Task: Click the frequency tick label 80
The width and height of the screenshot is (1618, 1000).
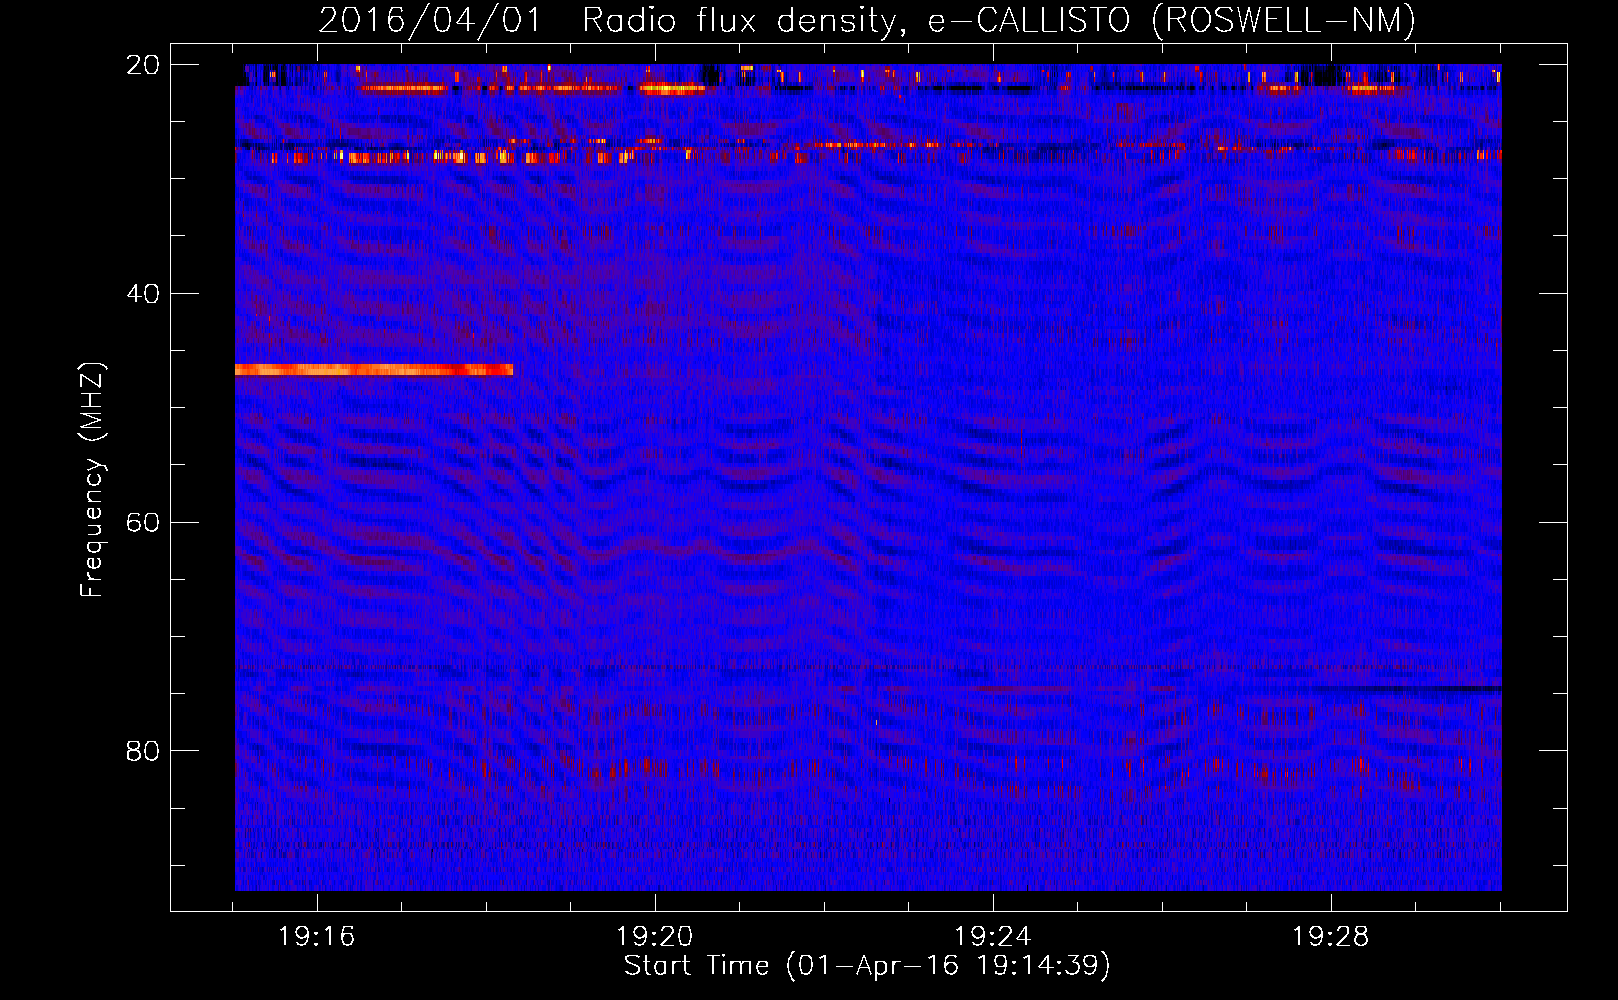Action: click(142, 751)
